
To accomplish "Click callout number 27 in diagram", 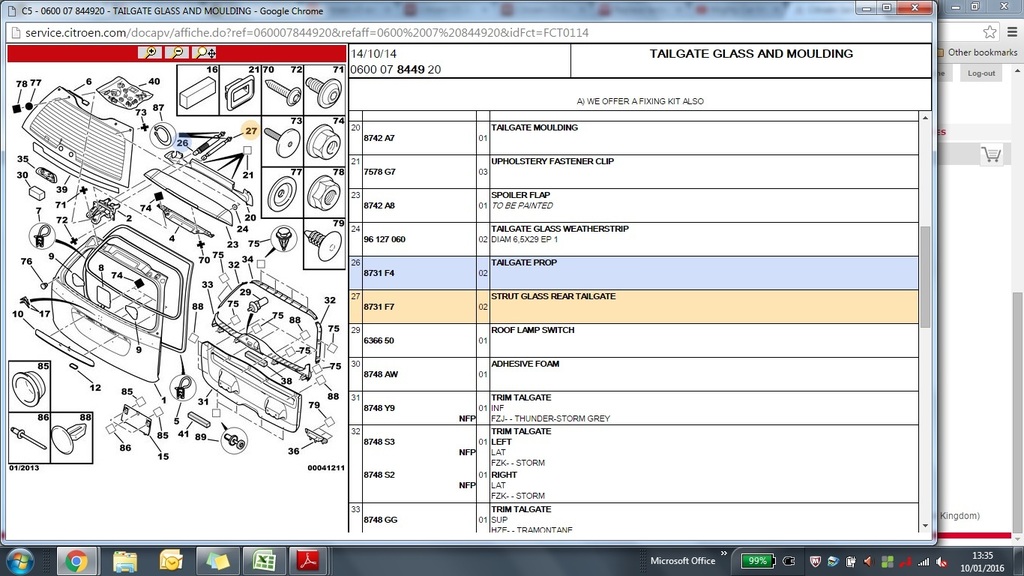I will pyautogui.click(x=251, y=131).
